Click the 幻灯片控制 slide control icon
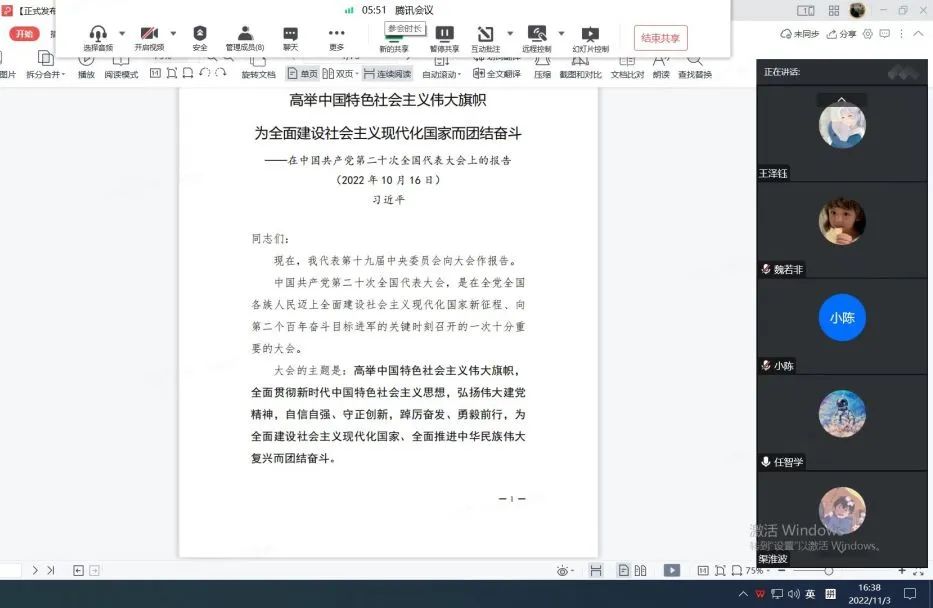Viewport: 933px width, 608px height. click(x=590, y=38)
